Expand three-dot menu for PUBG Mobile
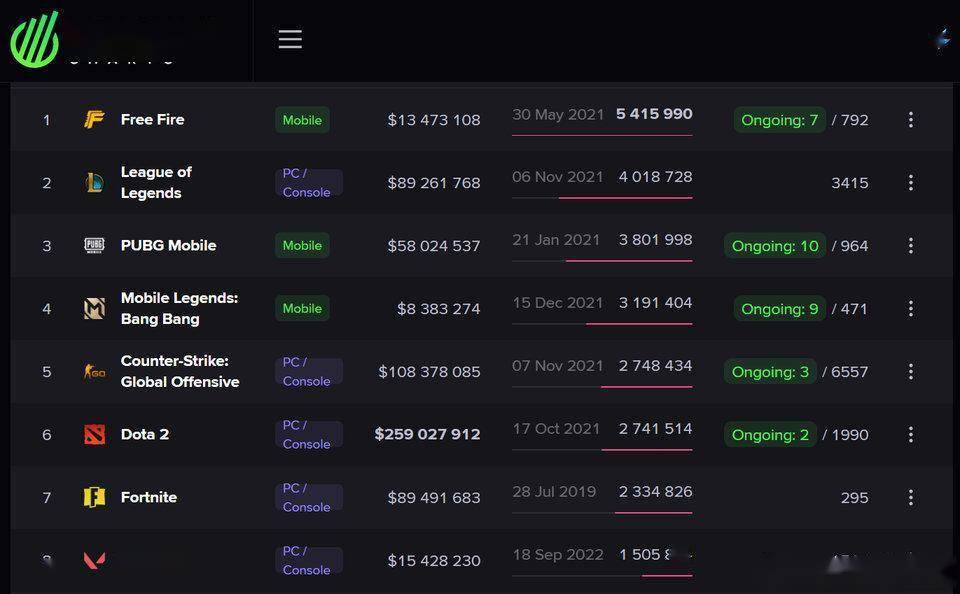This screenshot has width=960, height=594. [x=910, y=246]
